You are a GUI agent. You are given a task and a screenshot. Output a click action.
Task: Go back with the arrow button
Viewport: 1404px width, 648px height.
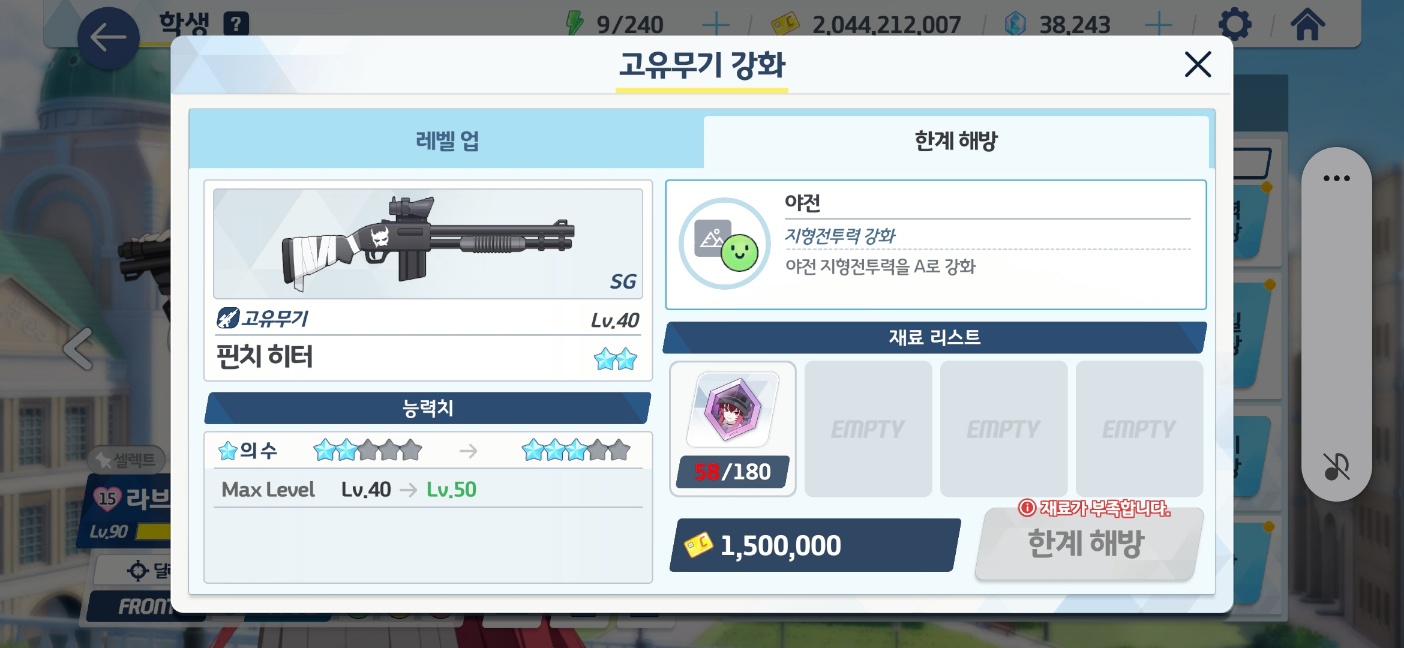(107, 38)
